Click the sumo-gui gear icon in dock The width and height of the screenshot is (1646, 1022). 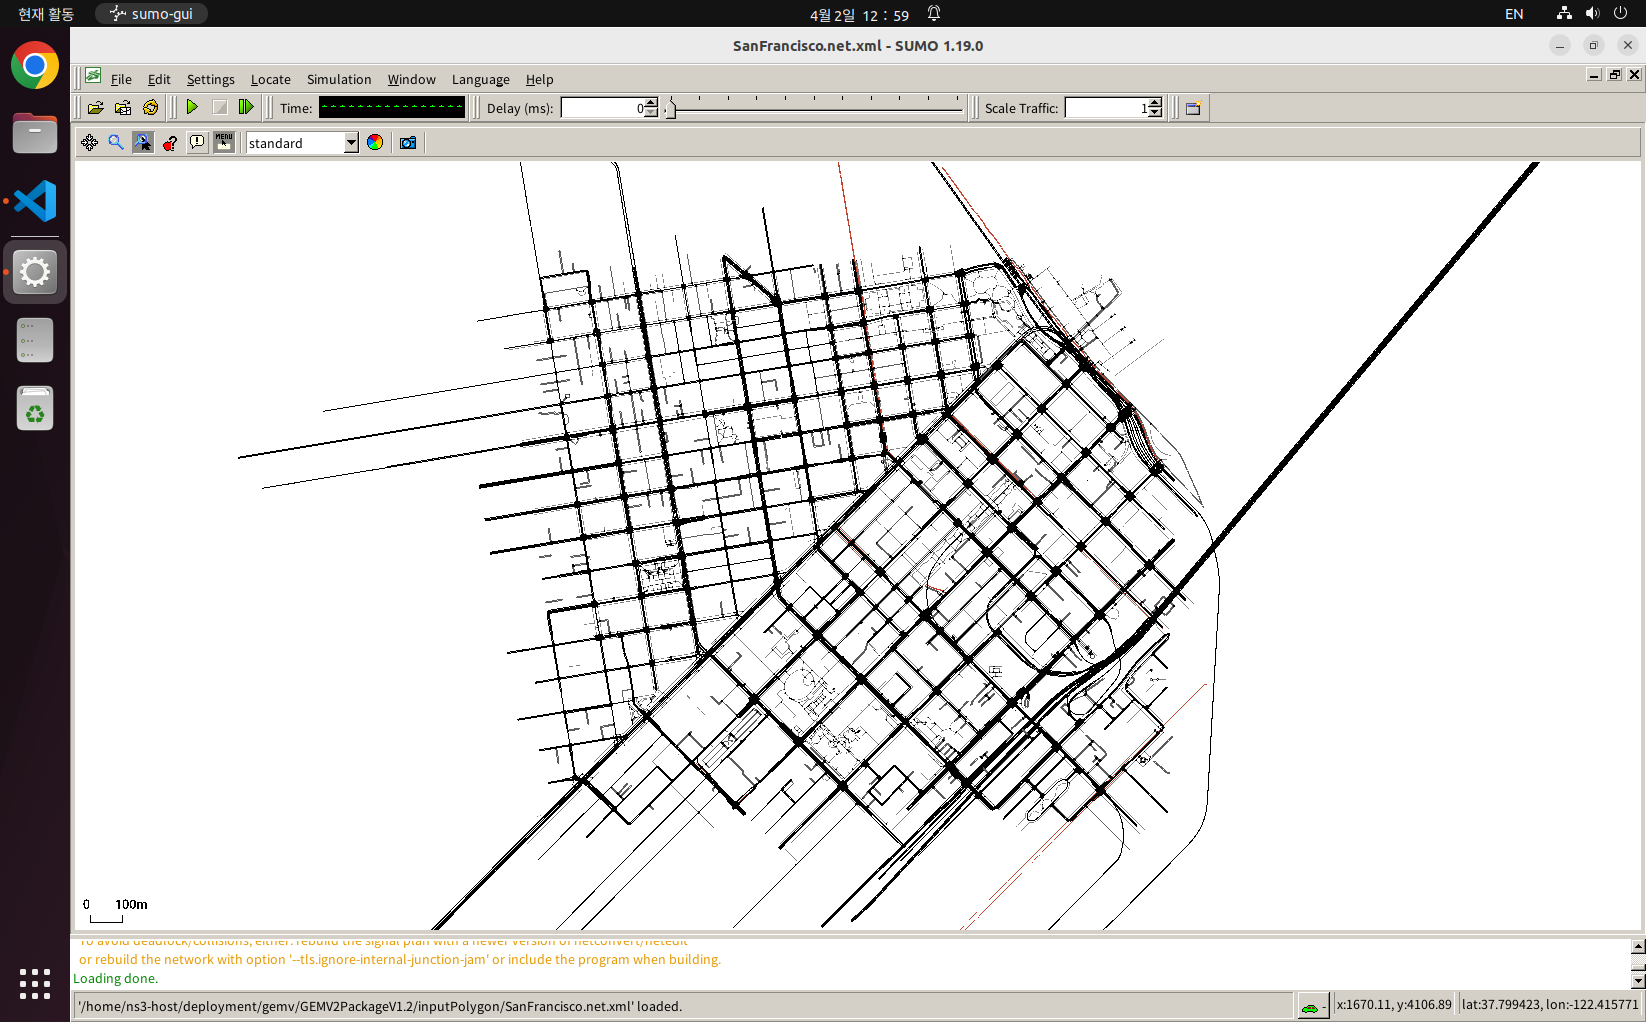pos(35,272)
